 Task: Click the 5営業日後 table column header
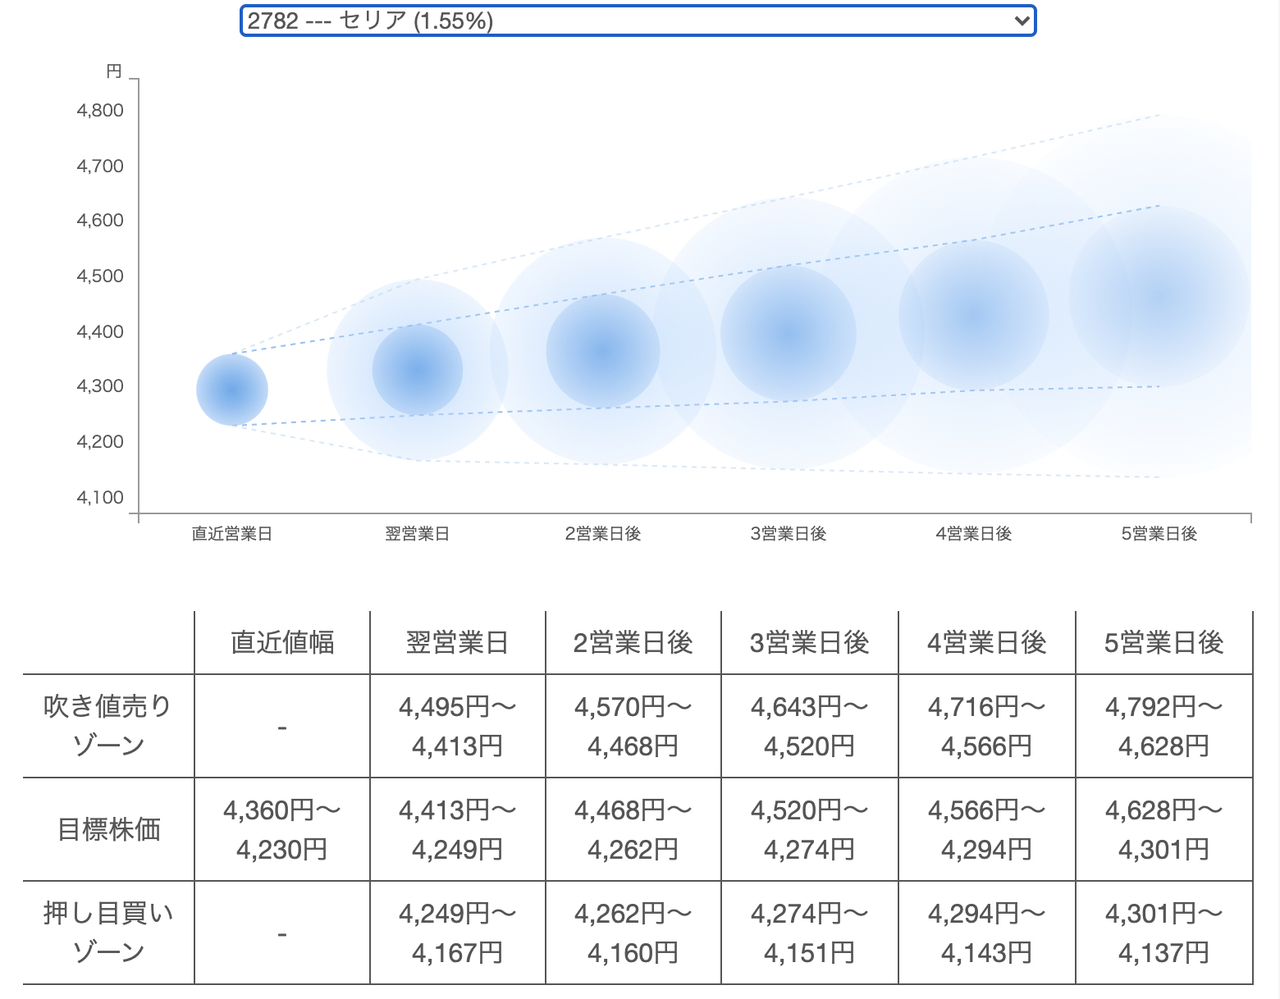pos(1164,642)
